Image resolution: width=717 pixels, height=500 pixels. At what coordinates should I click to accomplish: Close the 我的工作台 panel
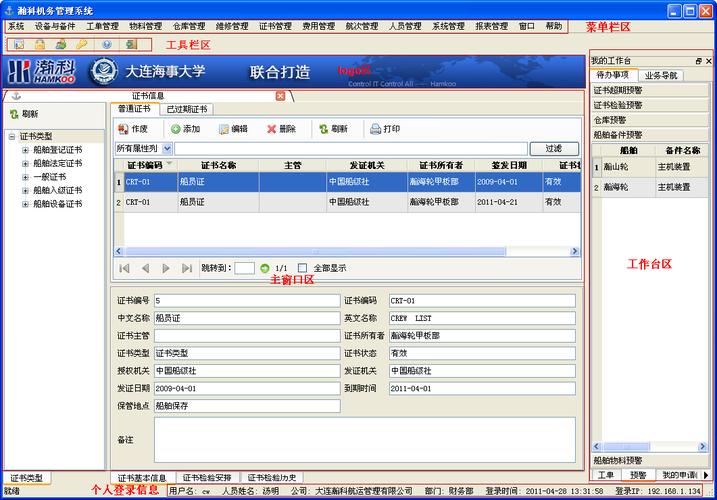click(x=708, y=61)
